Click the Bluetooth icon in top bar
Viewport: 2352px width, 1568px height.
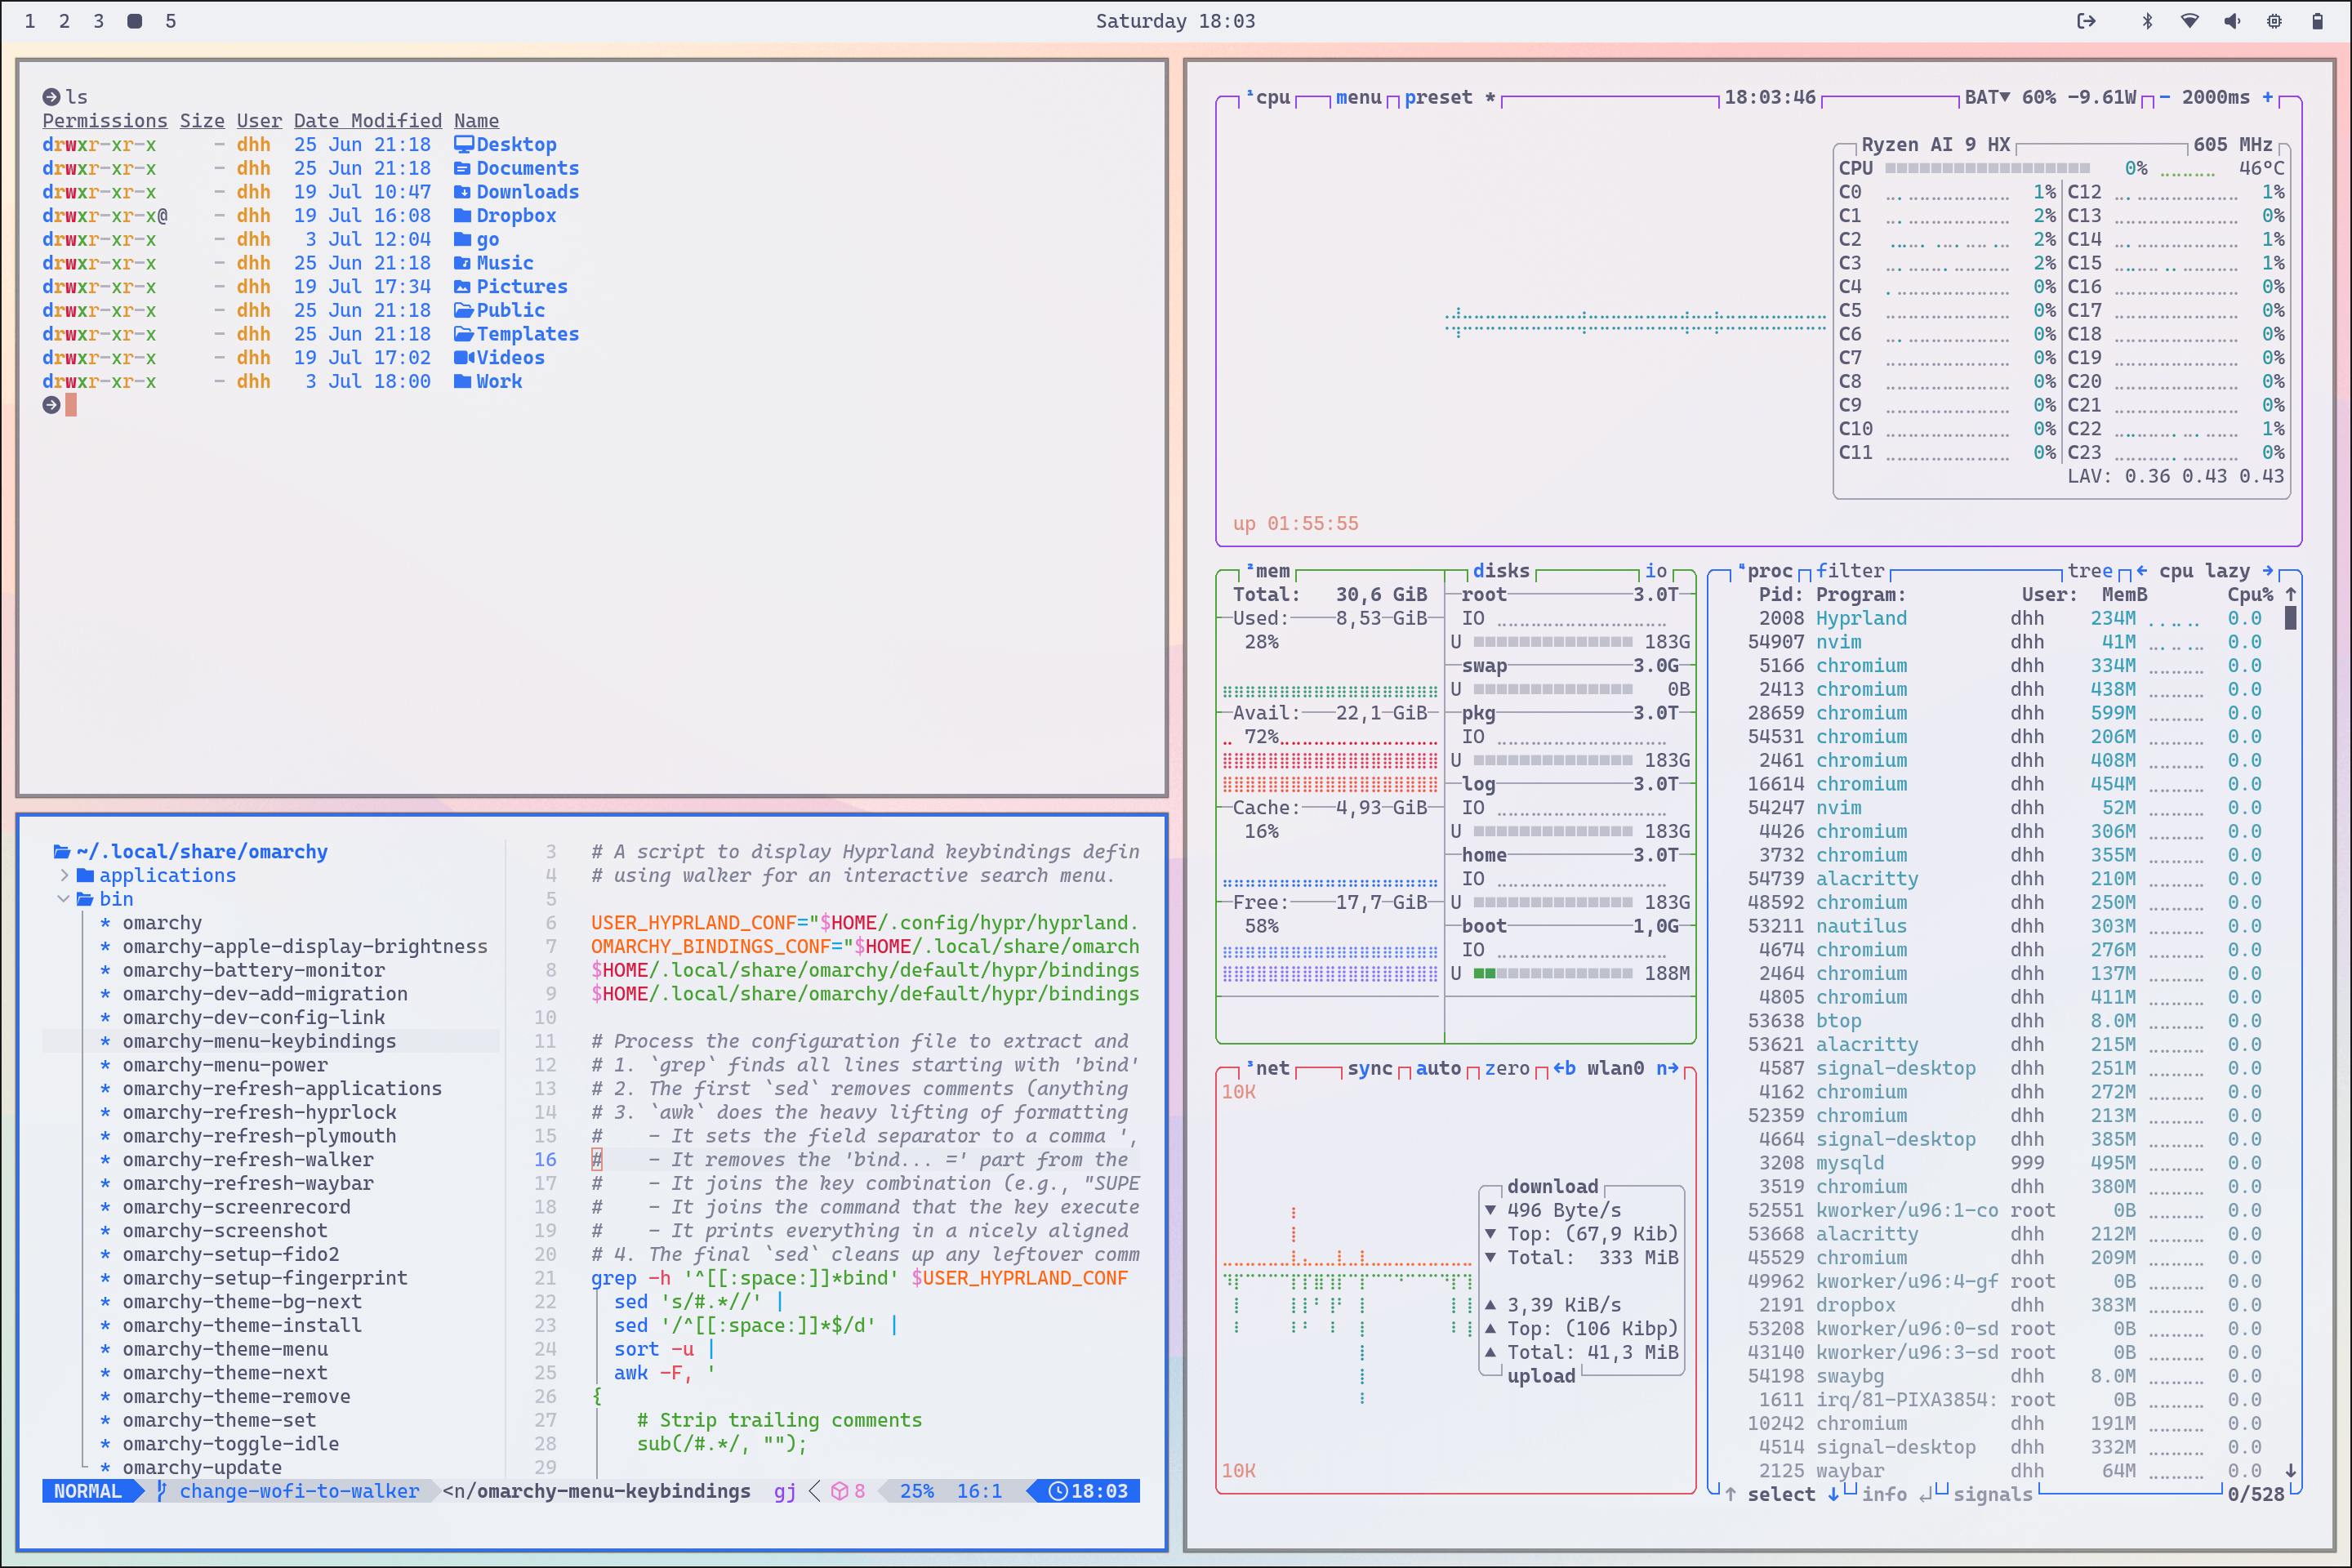[2147, 21]
